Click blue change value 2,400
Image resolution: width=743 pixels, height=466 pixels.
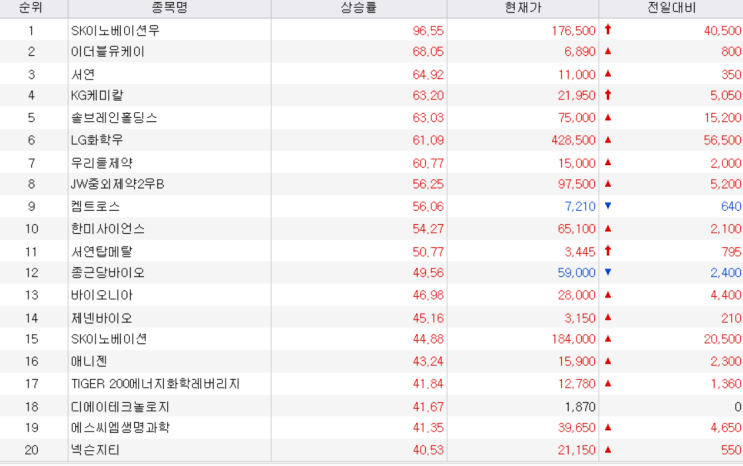click(725, 273)
